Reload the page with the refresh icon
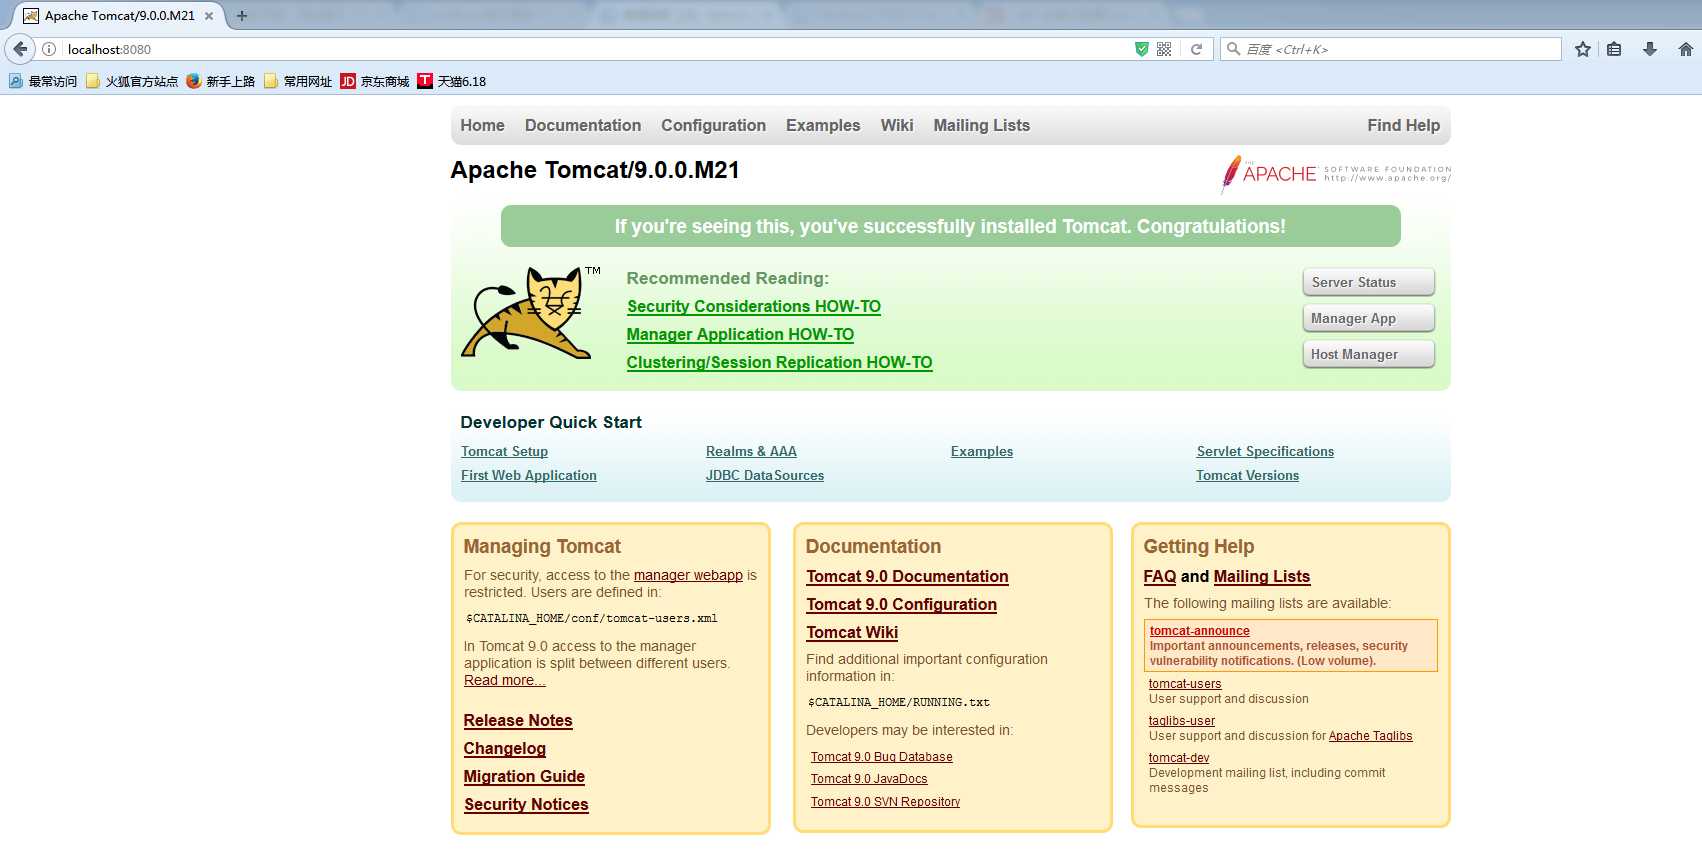Viewport: 1702px width, 857px height. [x=1196, y=49]
